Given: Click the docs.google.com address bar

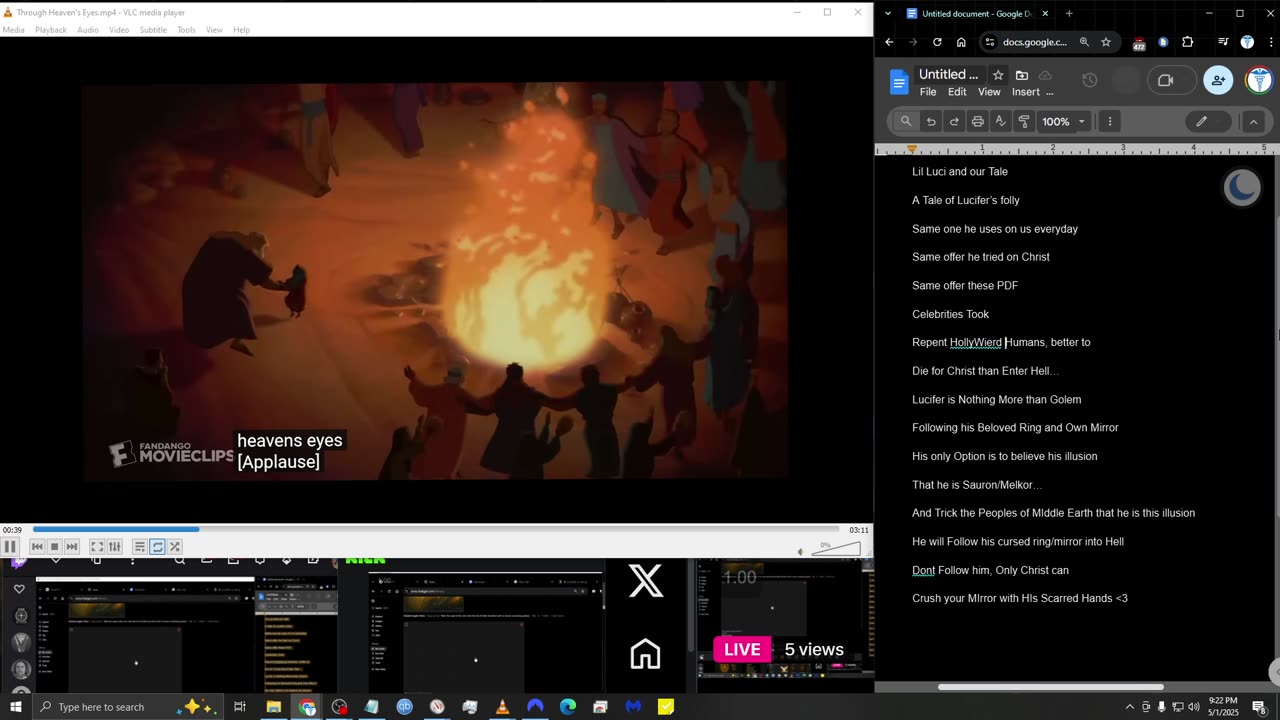Looking at the screenshot, I should coord(1035,42).
